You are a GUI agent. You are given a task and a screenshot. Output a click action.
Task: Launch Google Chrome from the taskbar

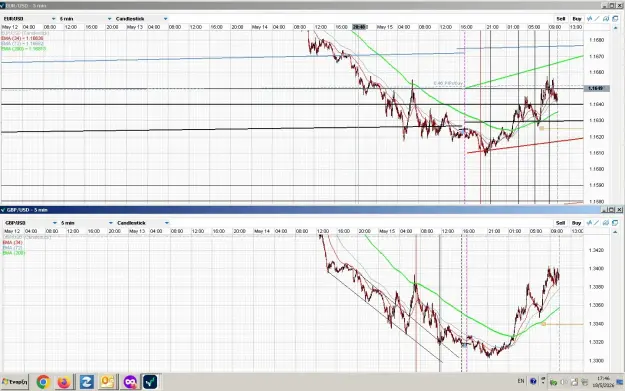tap(43, 382)
